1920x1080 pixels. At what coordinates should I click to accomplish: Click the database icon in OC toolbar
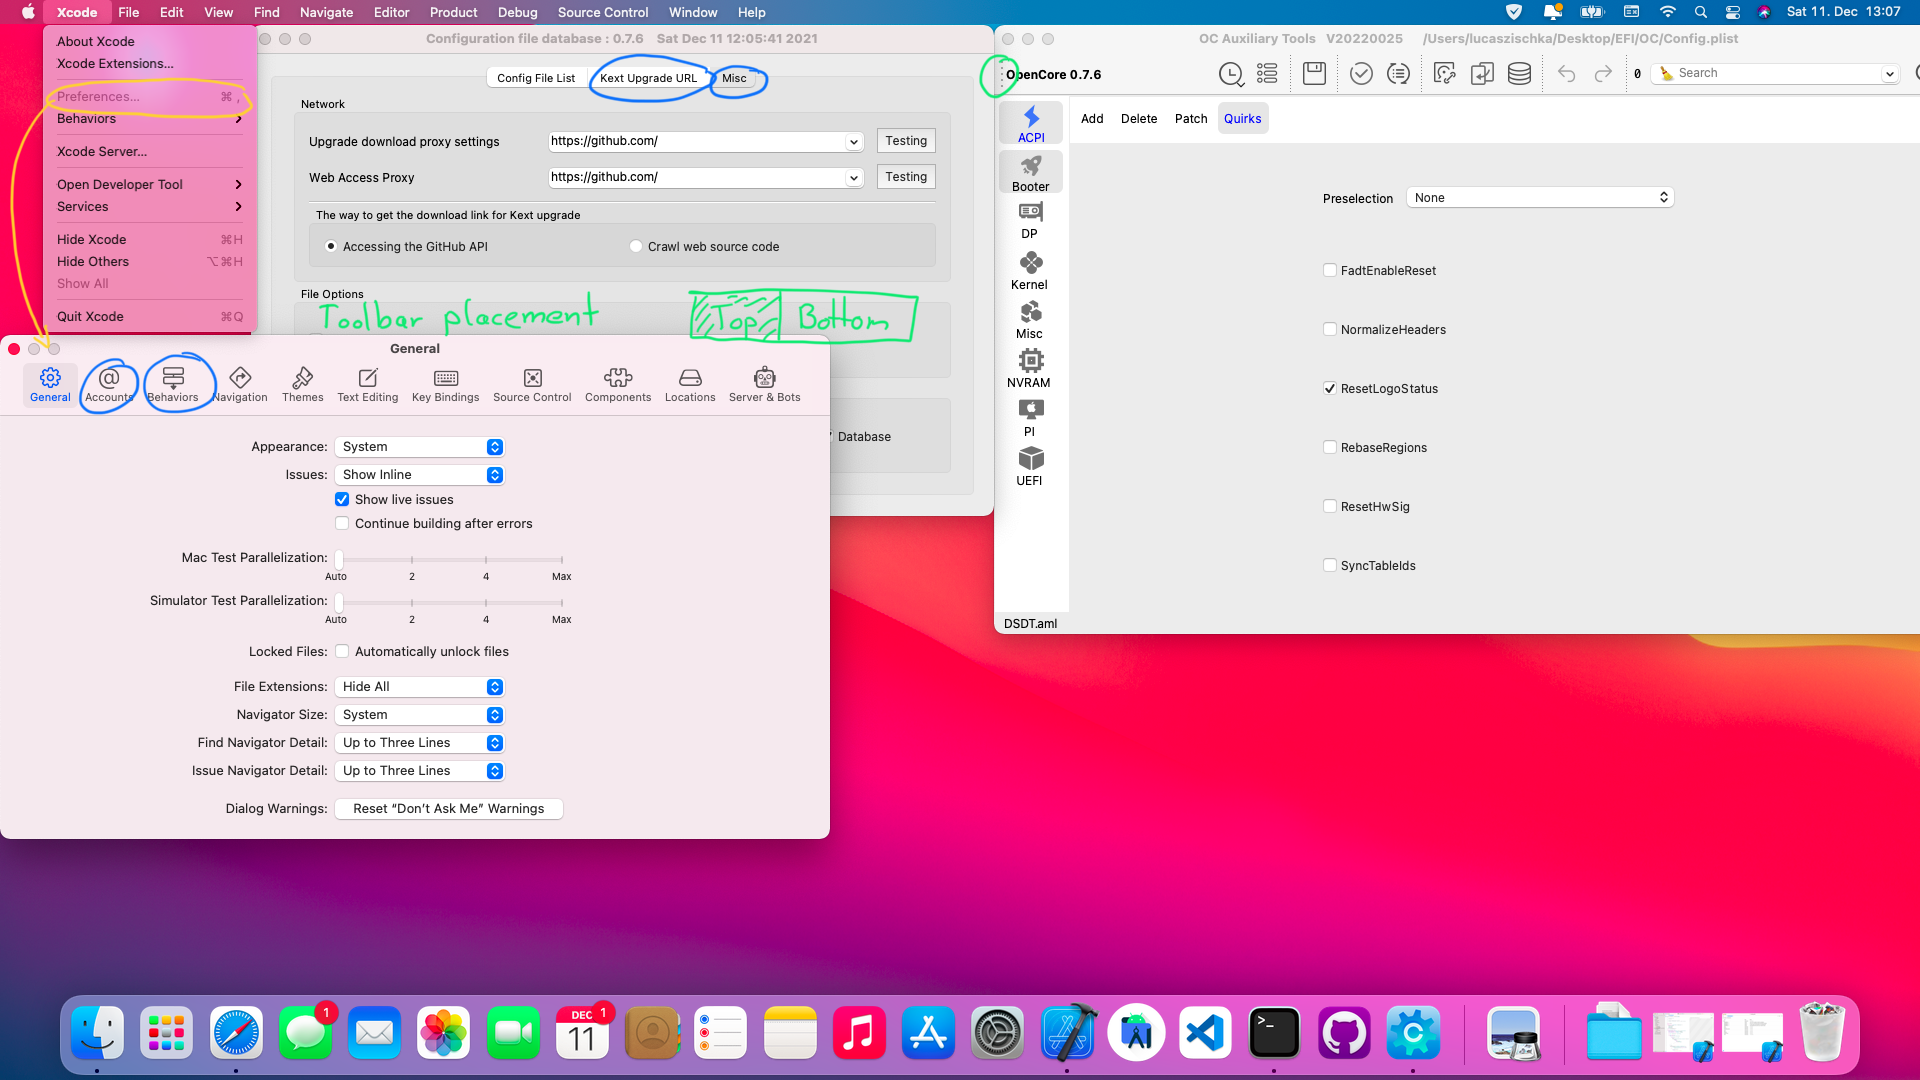[x=1519, y=73]
